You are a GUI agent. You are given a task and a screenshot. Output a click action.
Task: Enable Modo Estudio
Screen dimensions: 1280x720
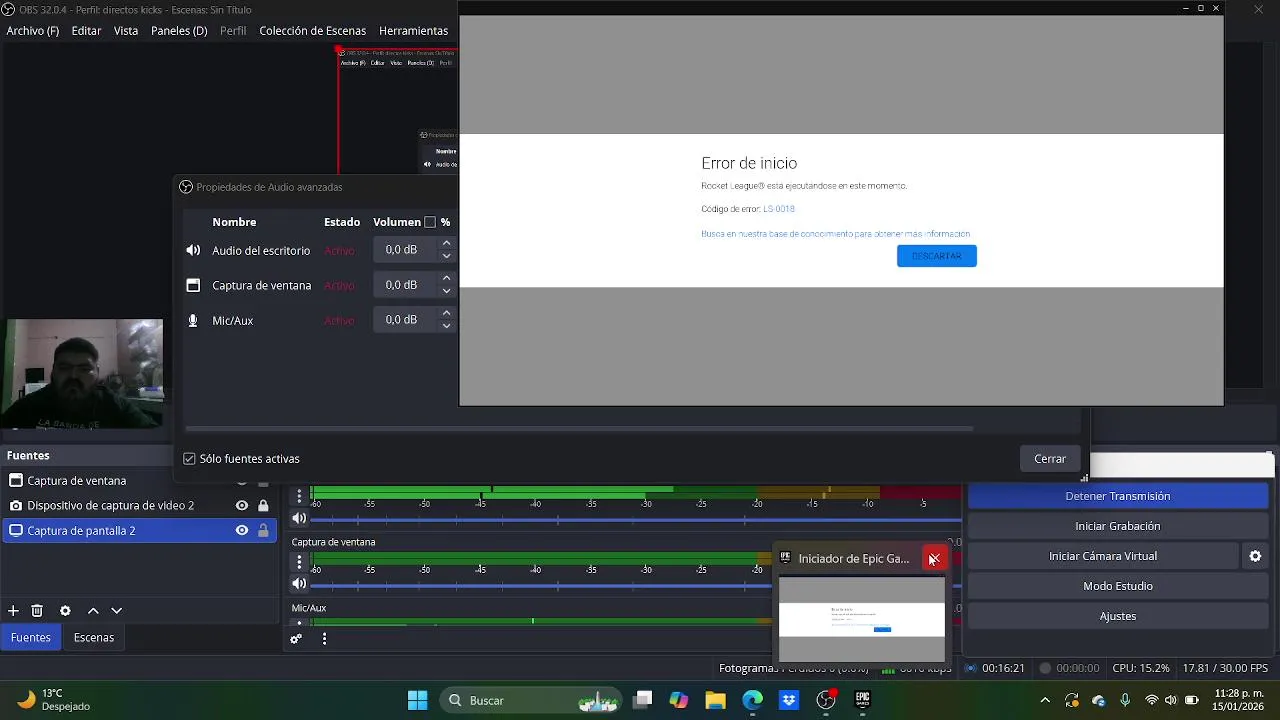click(1118, 586)
